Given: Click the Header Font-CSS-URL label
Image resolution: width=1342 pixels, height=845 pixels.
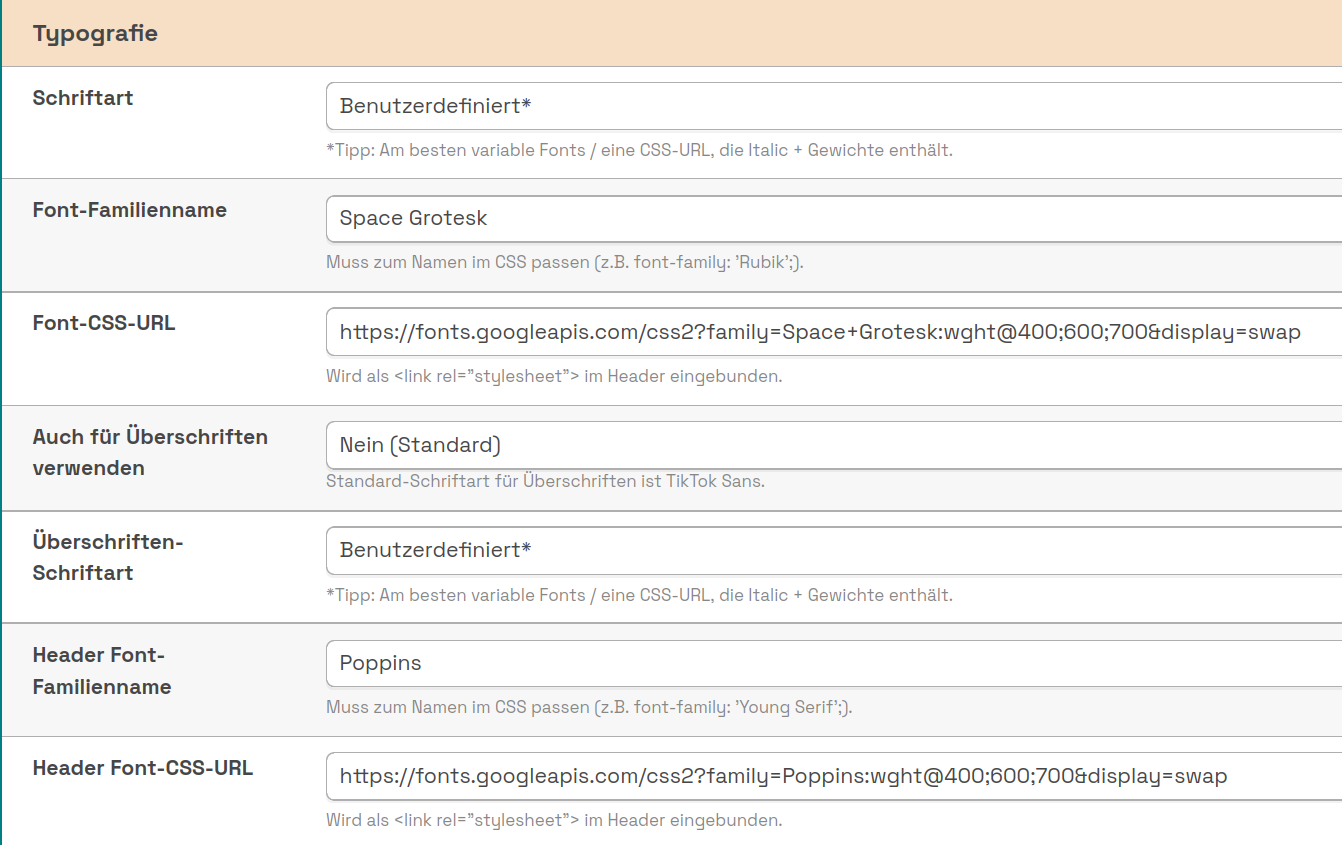Looking at the screenshot, I should tap(143, 768).
